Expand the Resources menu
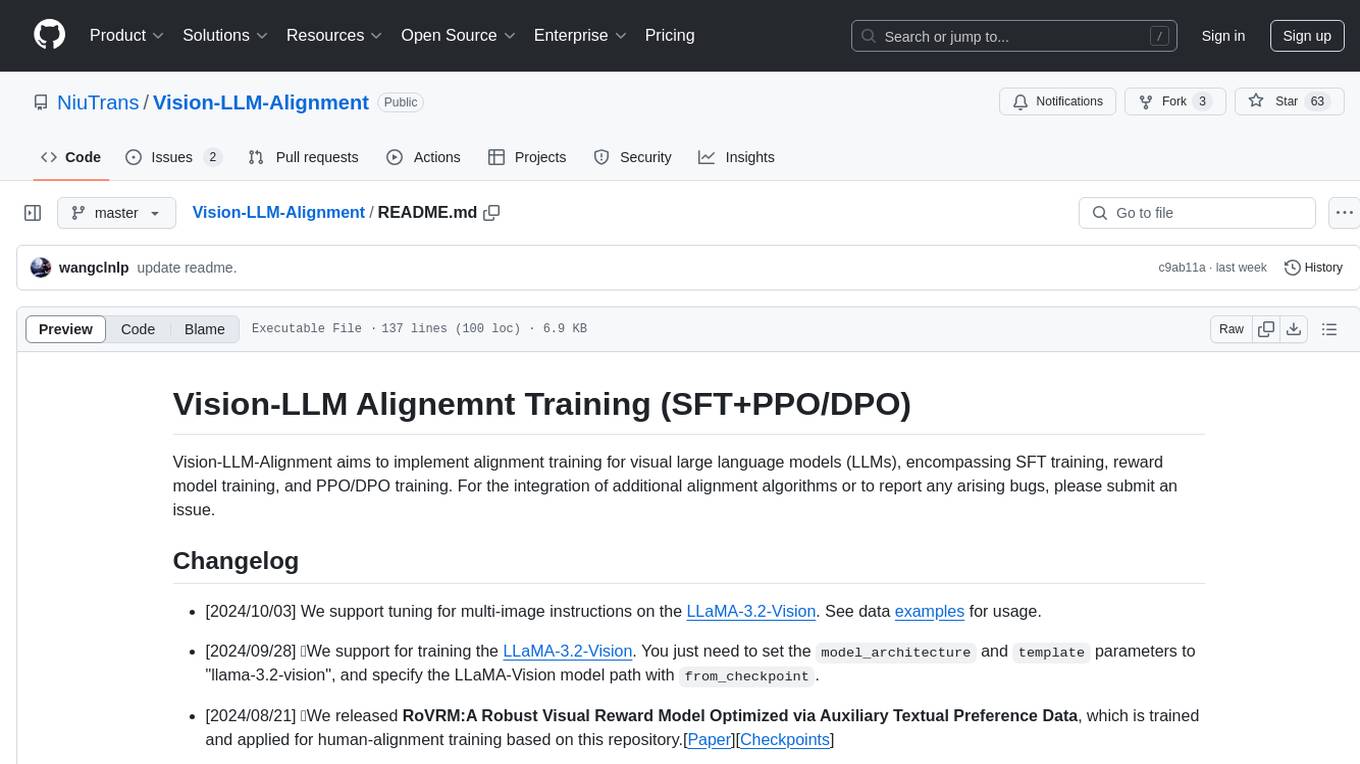1360x764 pixels. tap(334, 35)
